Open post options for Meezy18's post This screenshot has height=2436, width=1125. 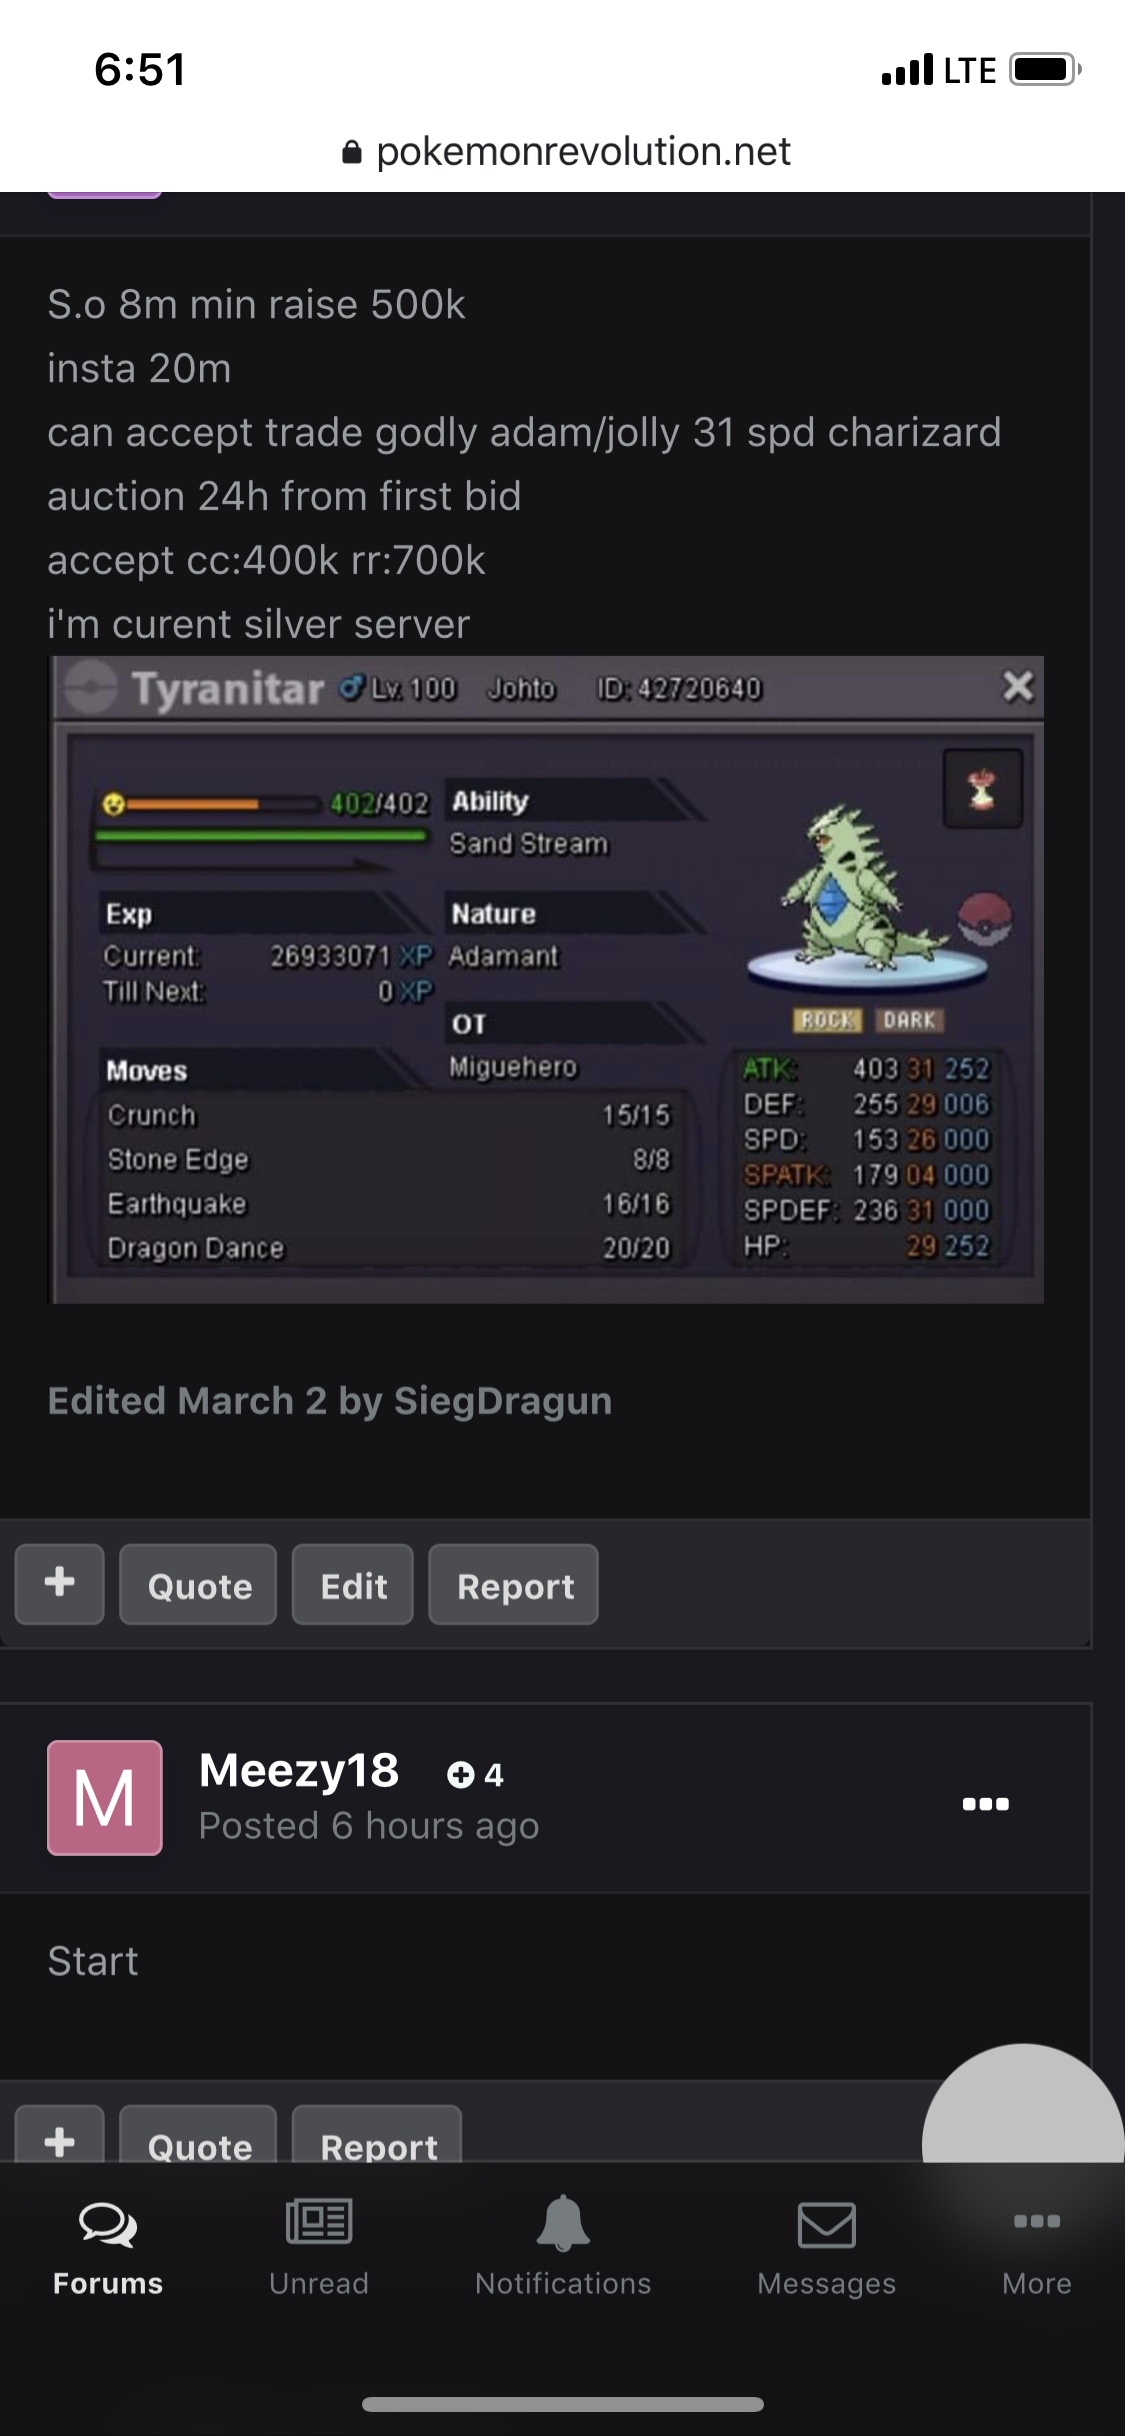click(985, 1804)
